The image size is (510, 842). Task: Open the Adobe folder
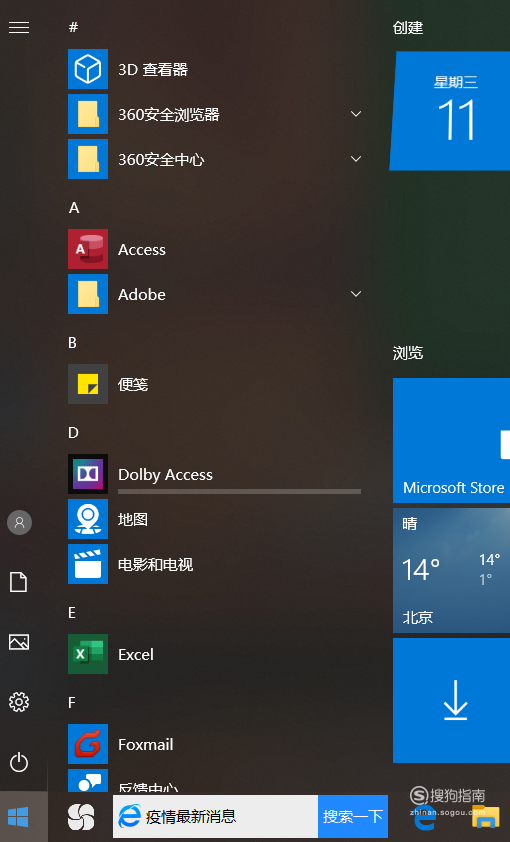click(x=215, y=294)
